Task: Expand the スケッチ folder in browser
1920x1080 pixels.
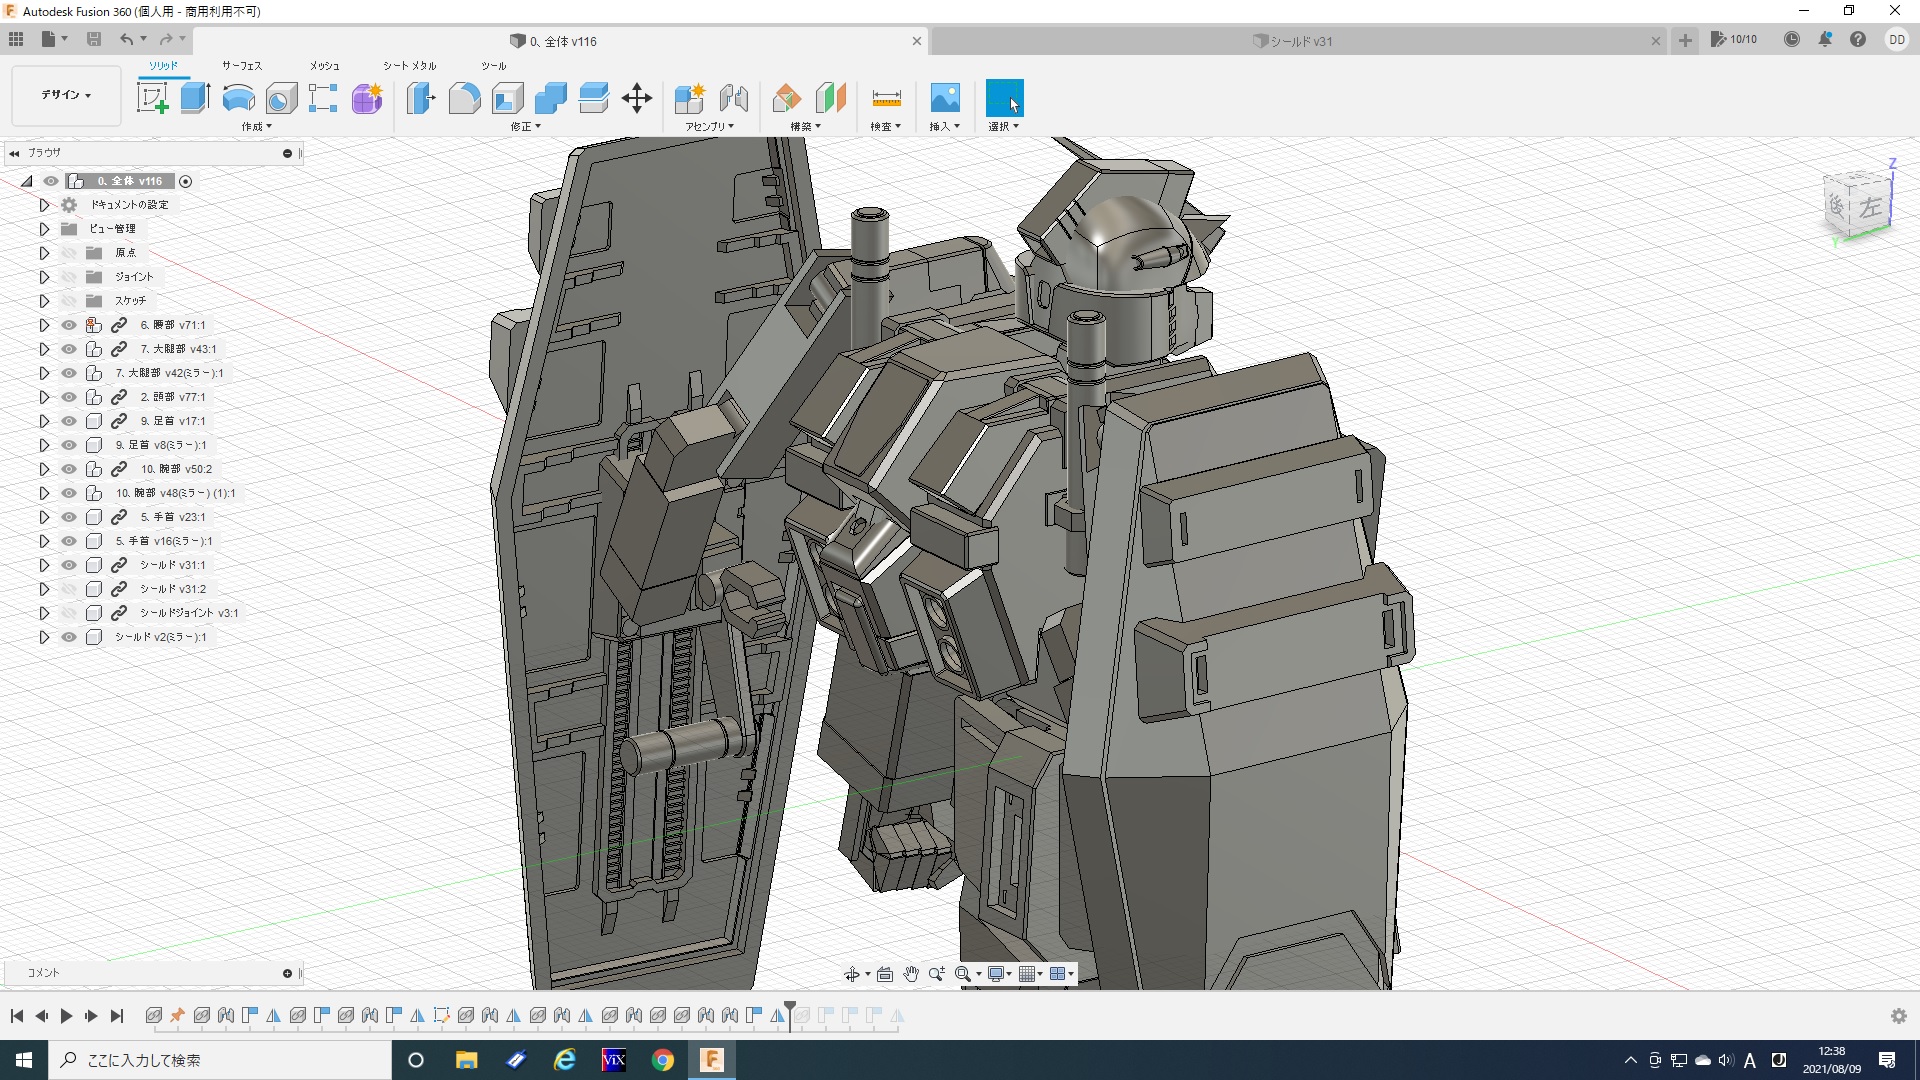Action: click(44, 301)
